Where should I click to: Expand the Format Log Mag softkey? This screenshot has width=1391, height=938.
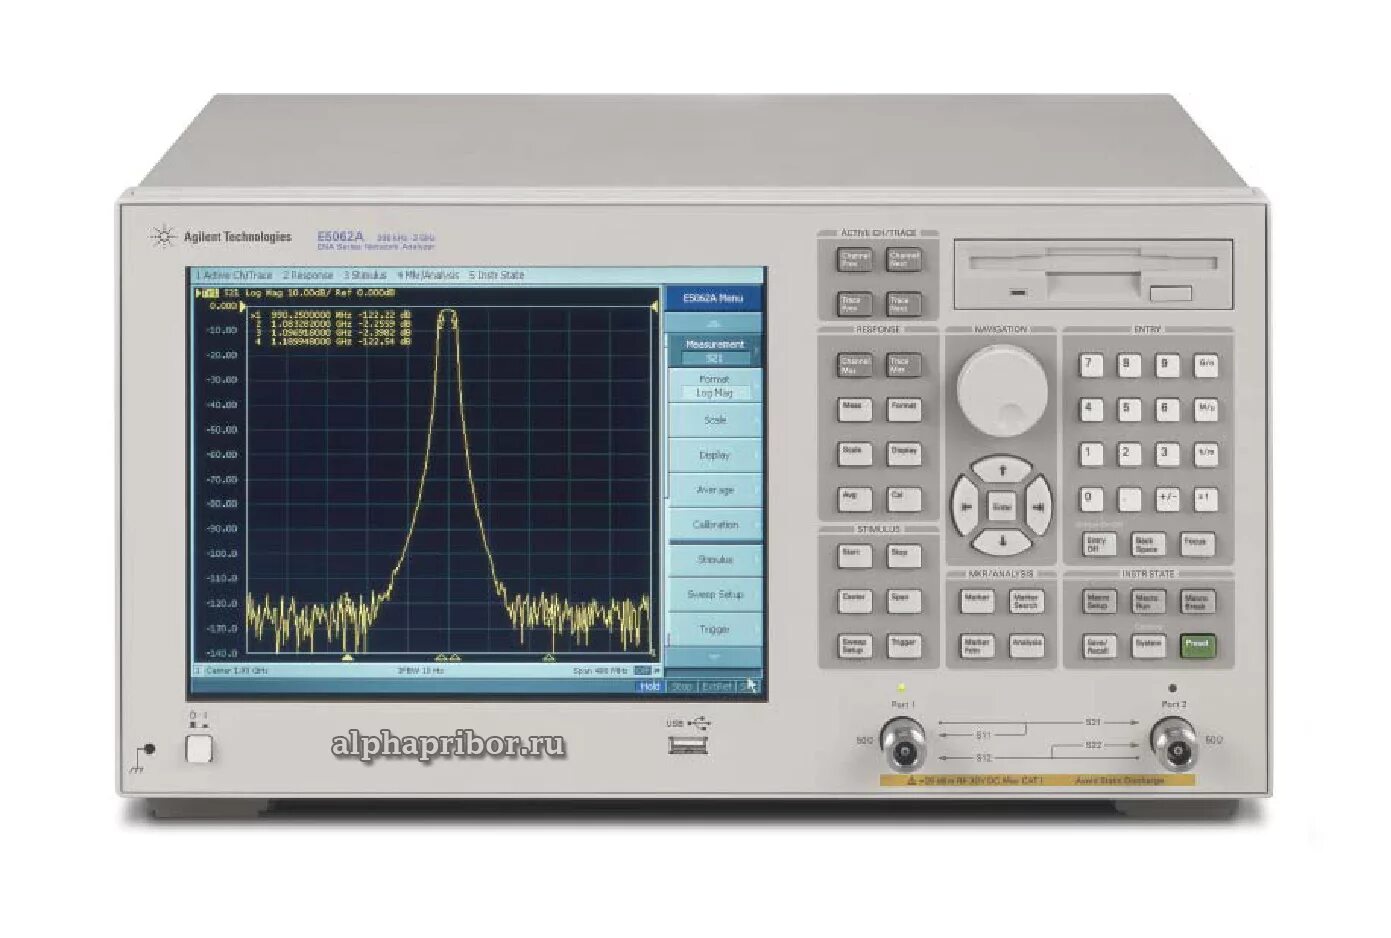tap(714, 386)
